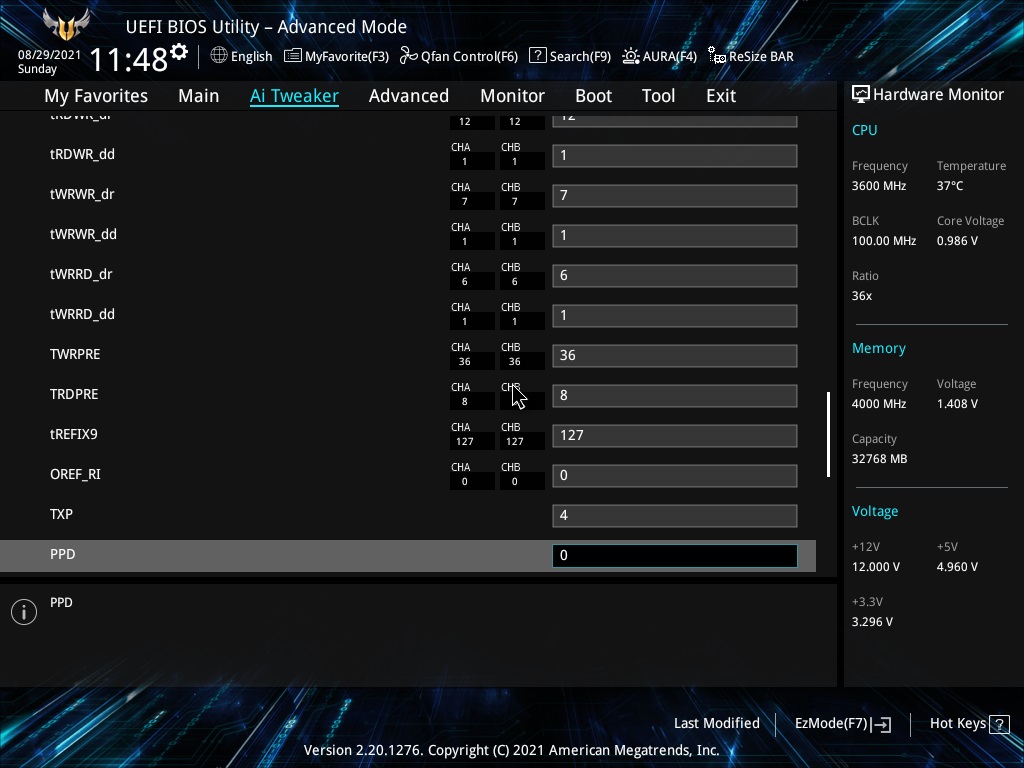
Task: Open the Main tab
Action: (x=199, y=96)
